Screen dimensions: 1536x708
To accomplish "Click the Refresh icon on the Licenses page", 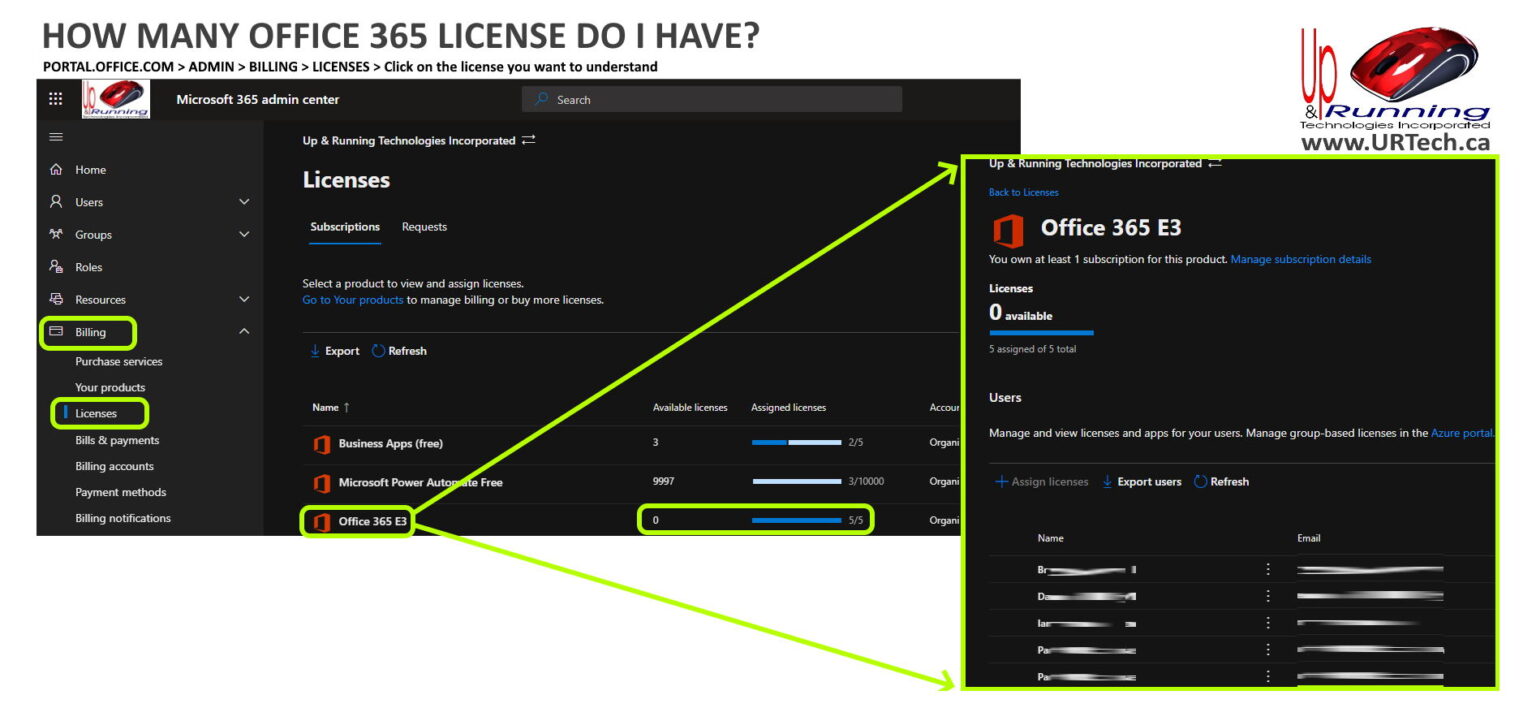I will pyautogui.click(x=377, y=351).
